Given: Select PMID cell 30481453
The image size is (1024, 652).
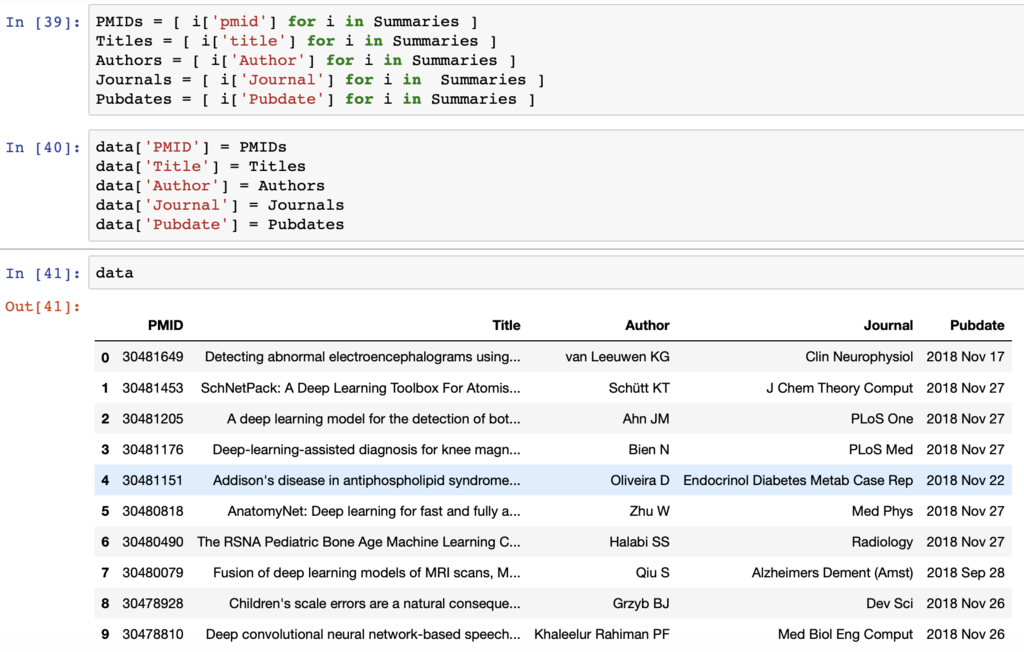Looking at the screenshot, I should pos(153,388).
